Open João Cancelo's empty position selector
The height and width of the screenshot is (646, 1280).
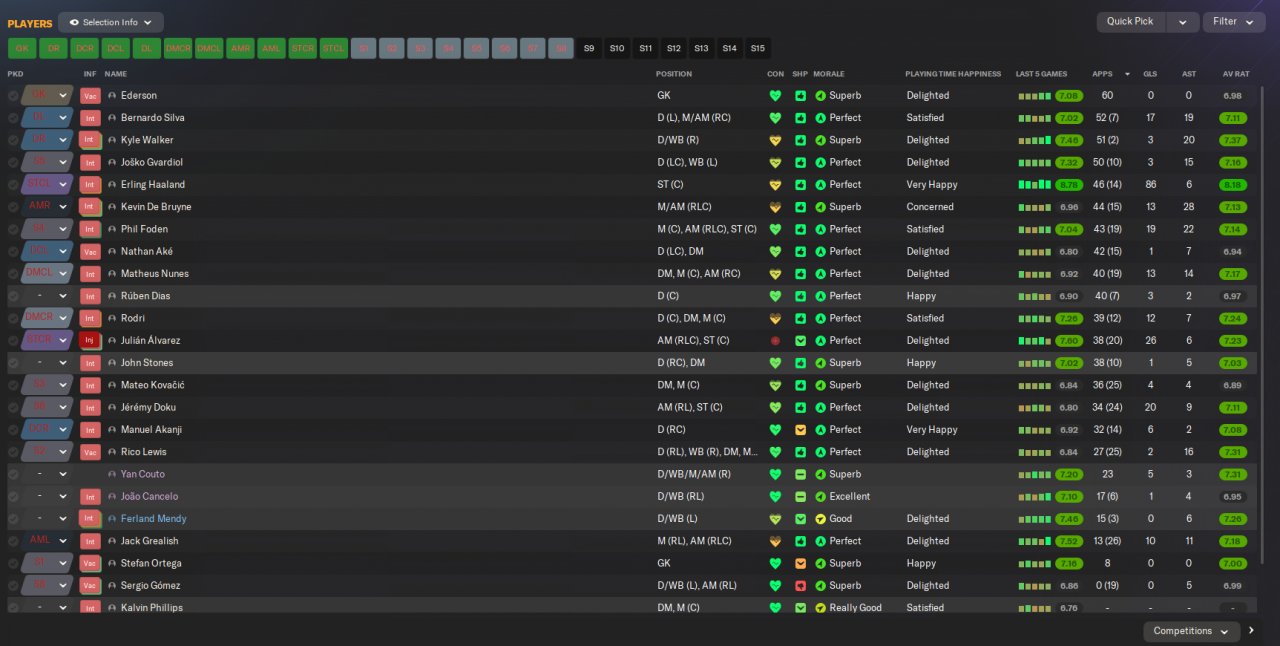[47, 497]
